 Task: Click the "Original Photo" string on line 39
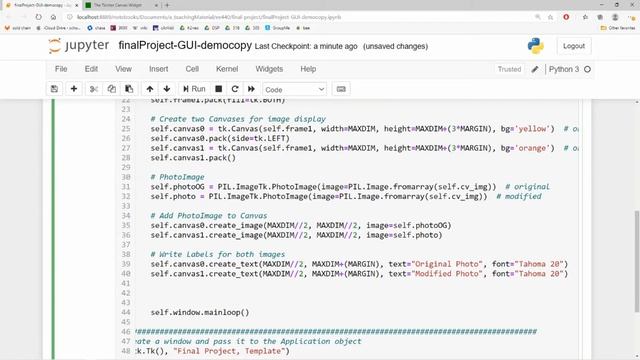447,264
